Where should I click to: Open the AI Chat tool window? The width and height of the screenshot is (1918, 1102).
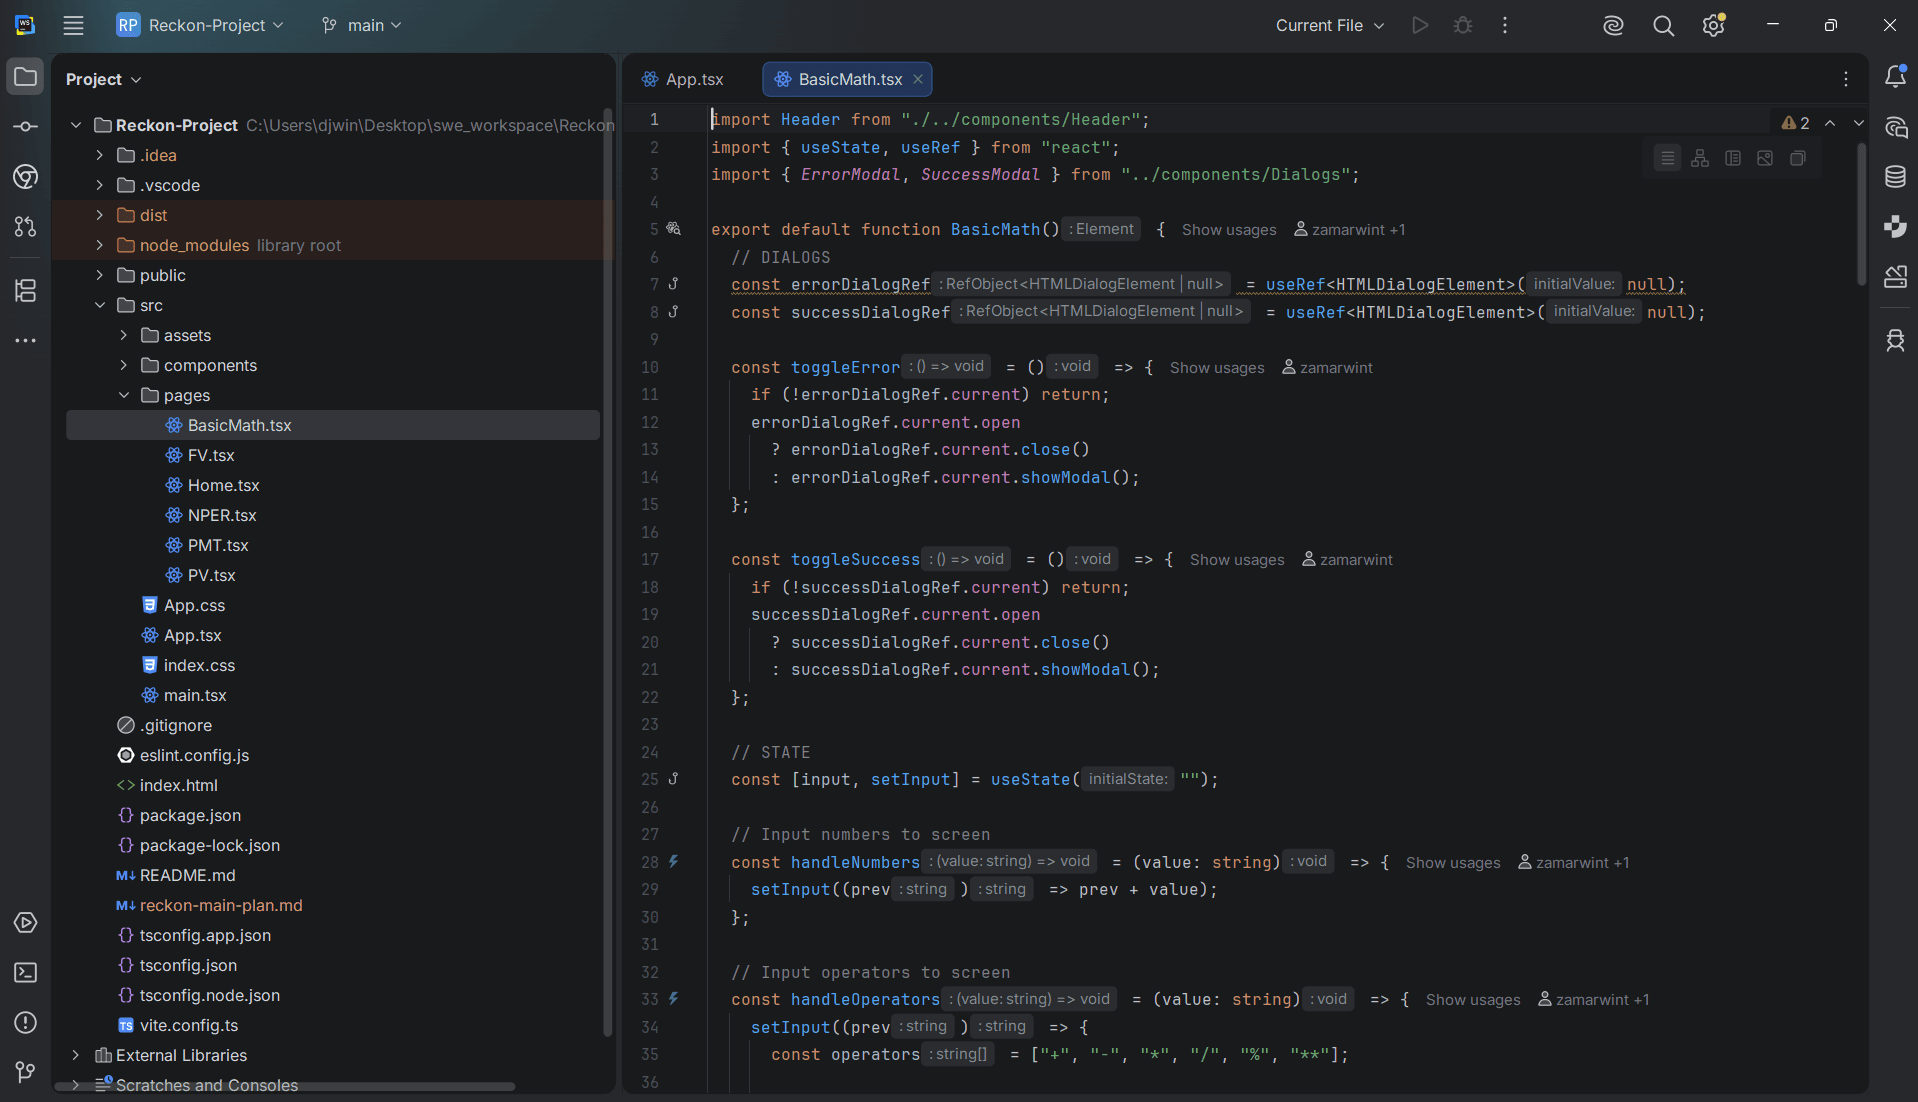click(x=1895, y=128)
